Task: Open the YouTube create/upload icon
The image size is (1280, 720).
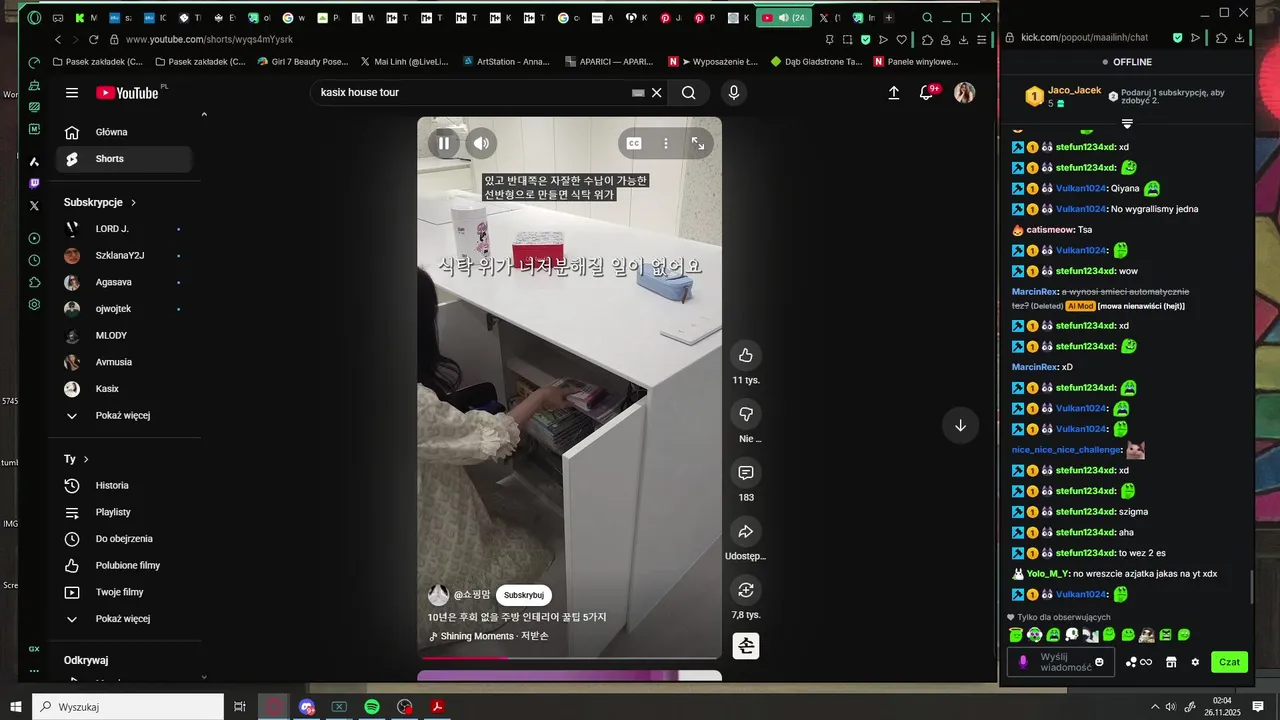Action: (894, 93)
